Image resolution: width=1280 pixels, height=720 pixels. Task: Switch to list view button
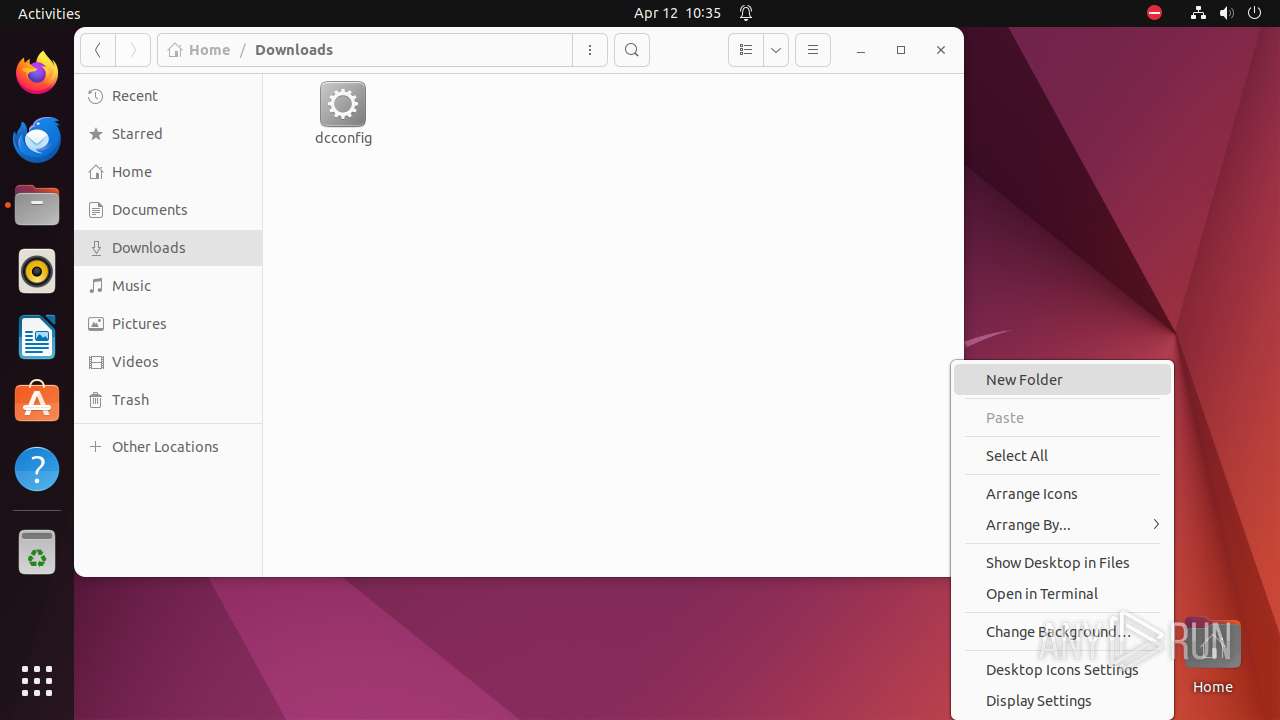pyautogui.click(x=745, y=50)
